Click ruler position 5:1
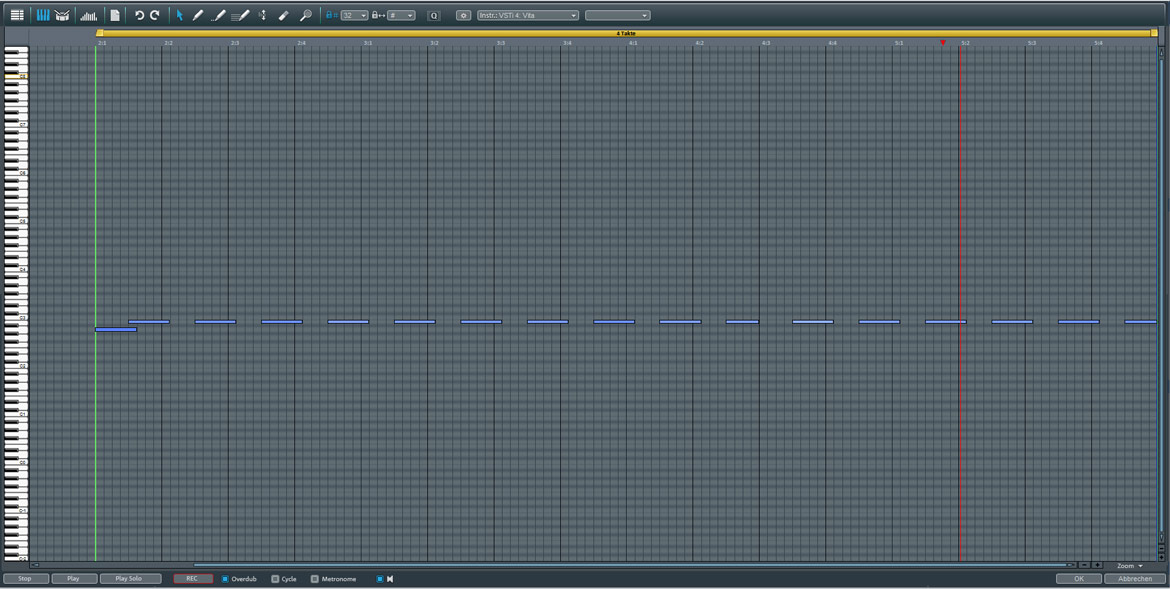Image resolution: width=1170 pixels, height=589 pixels. pyautogui.click(x=899, y=43)
